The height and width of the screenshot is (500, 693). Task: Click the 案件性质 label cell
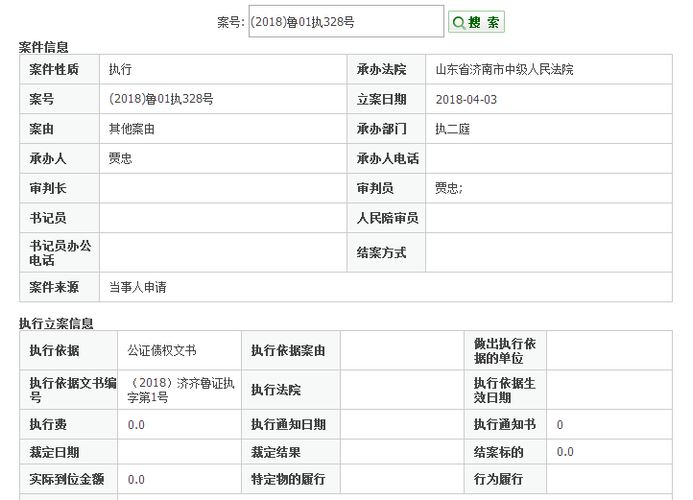click(x=59, y=69)
